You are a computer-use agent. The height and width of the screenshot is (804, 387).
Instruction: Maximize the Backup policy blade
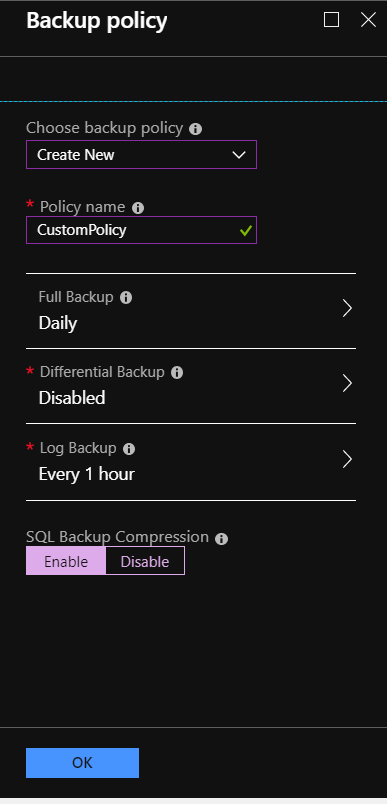(332, 20)
